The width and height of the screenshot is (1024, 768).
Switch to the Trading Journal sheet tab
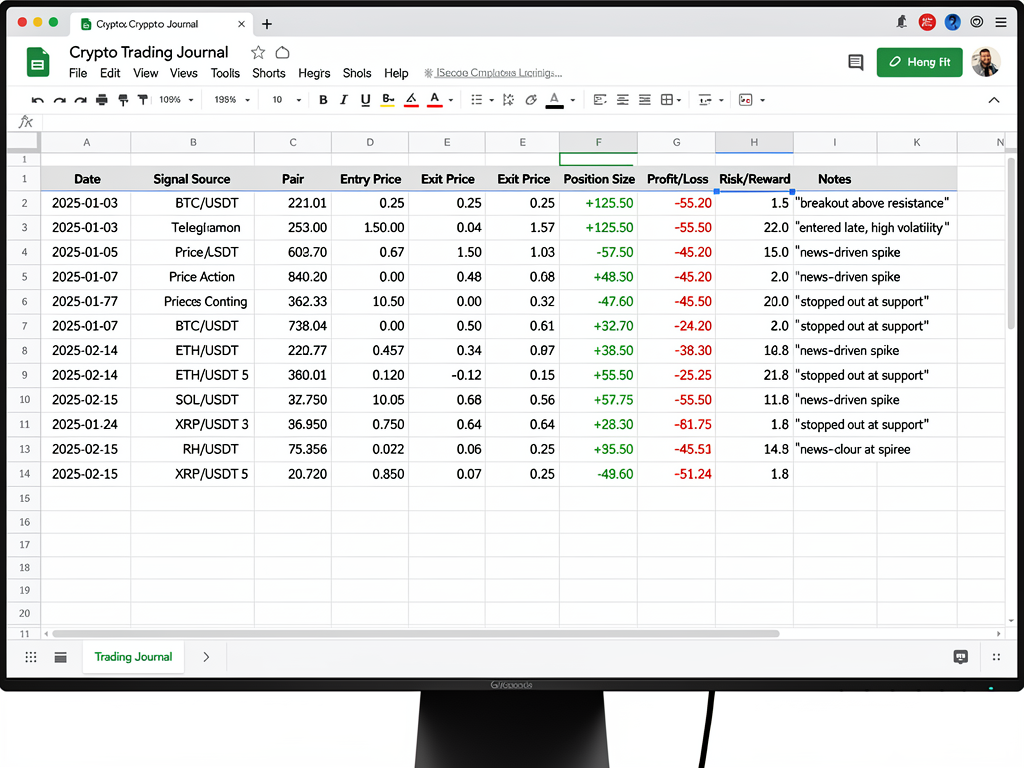[x=133, y=657]
